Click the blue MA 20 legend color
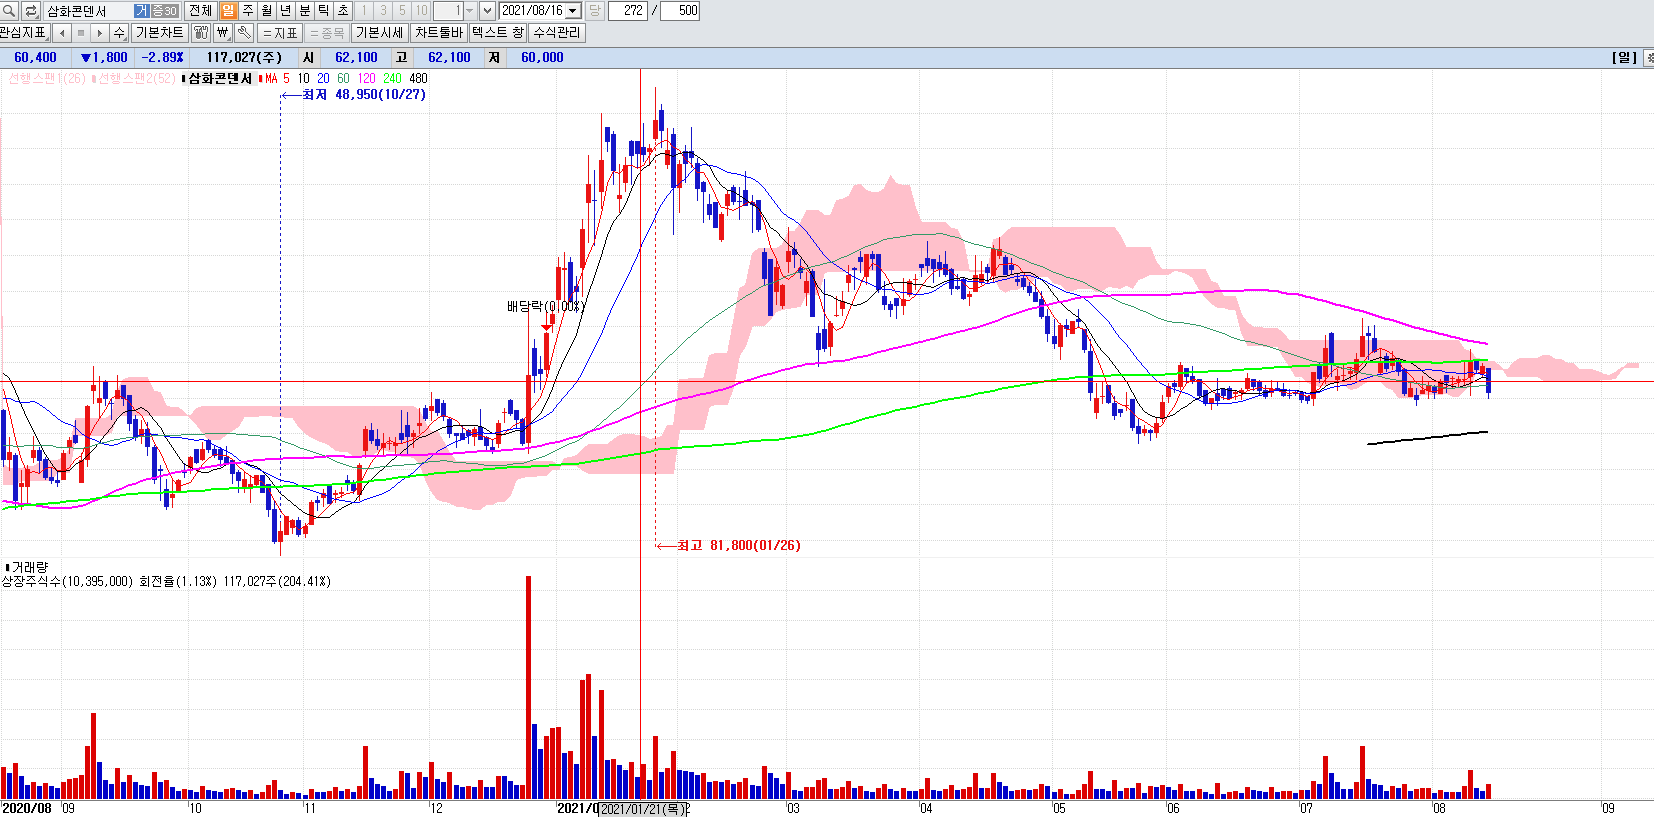 point(323,78)
